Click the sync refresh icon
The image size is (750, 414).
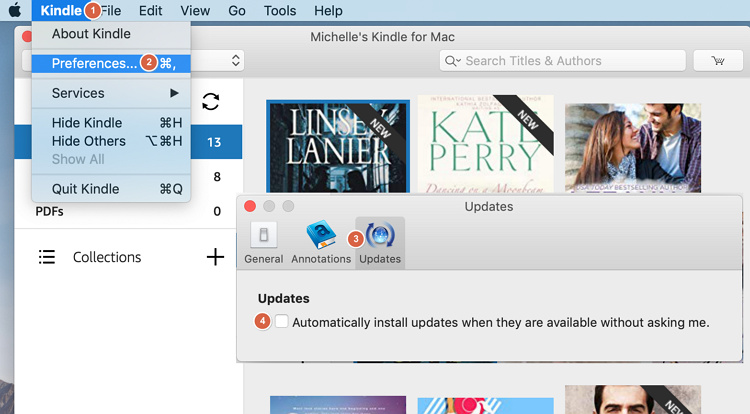(211, 101)
